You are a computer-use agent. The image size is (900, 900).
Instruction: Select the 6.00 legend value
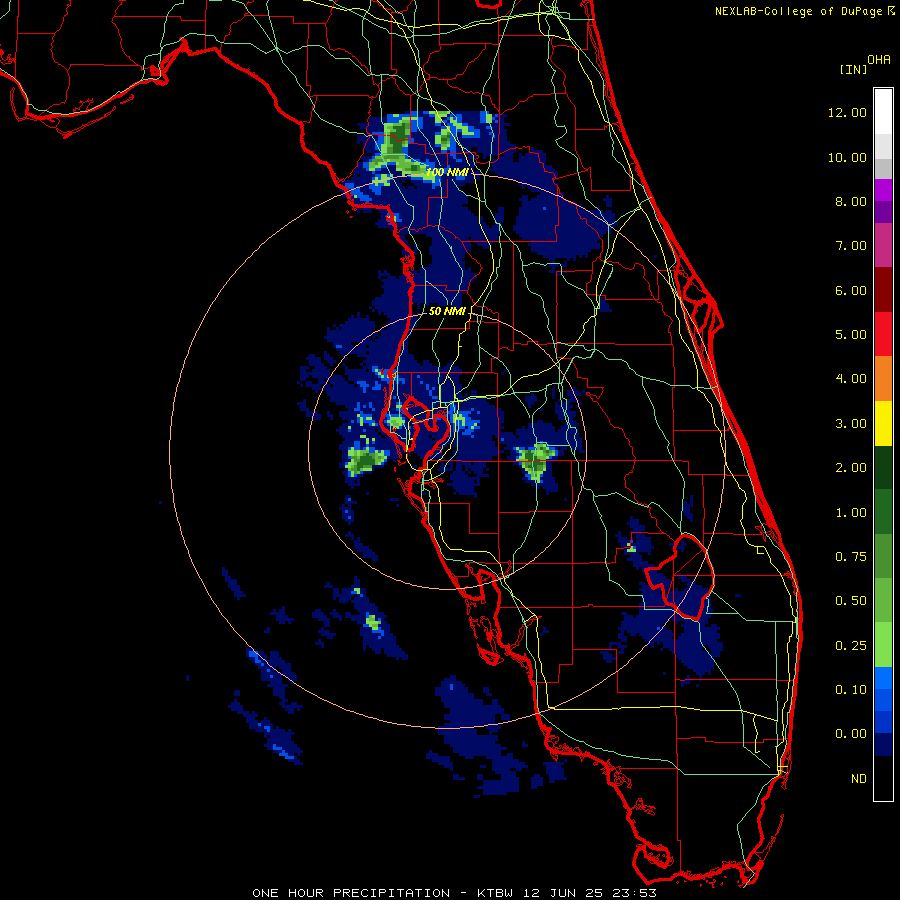[851, 290]
